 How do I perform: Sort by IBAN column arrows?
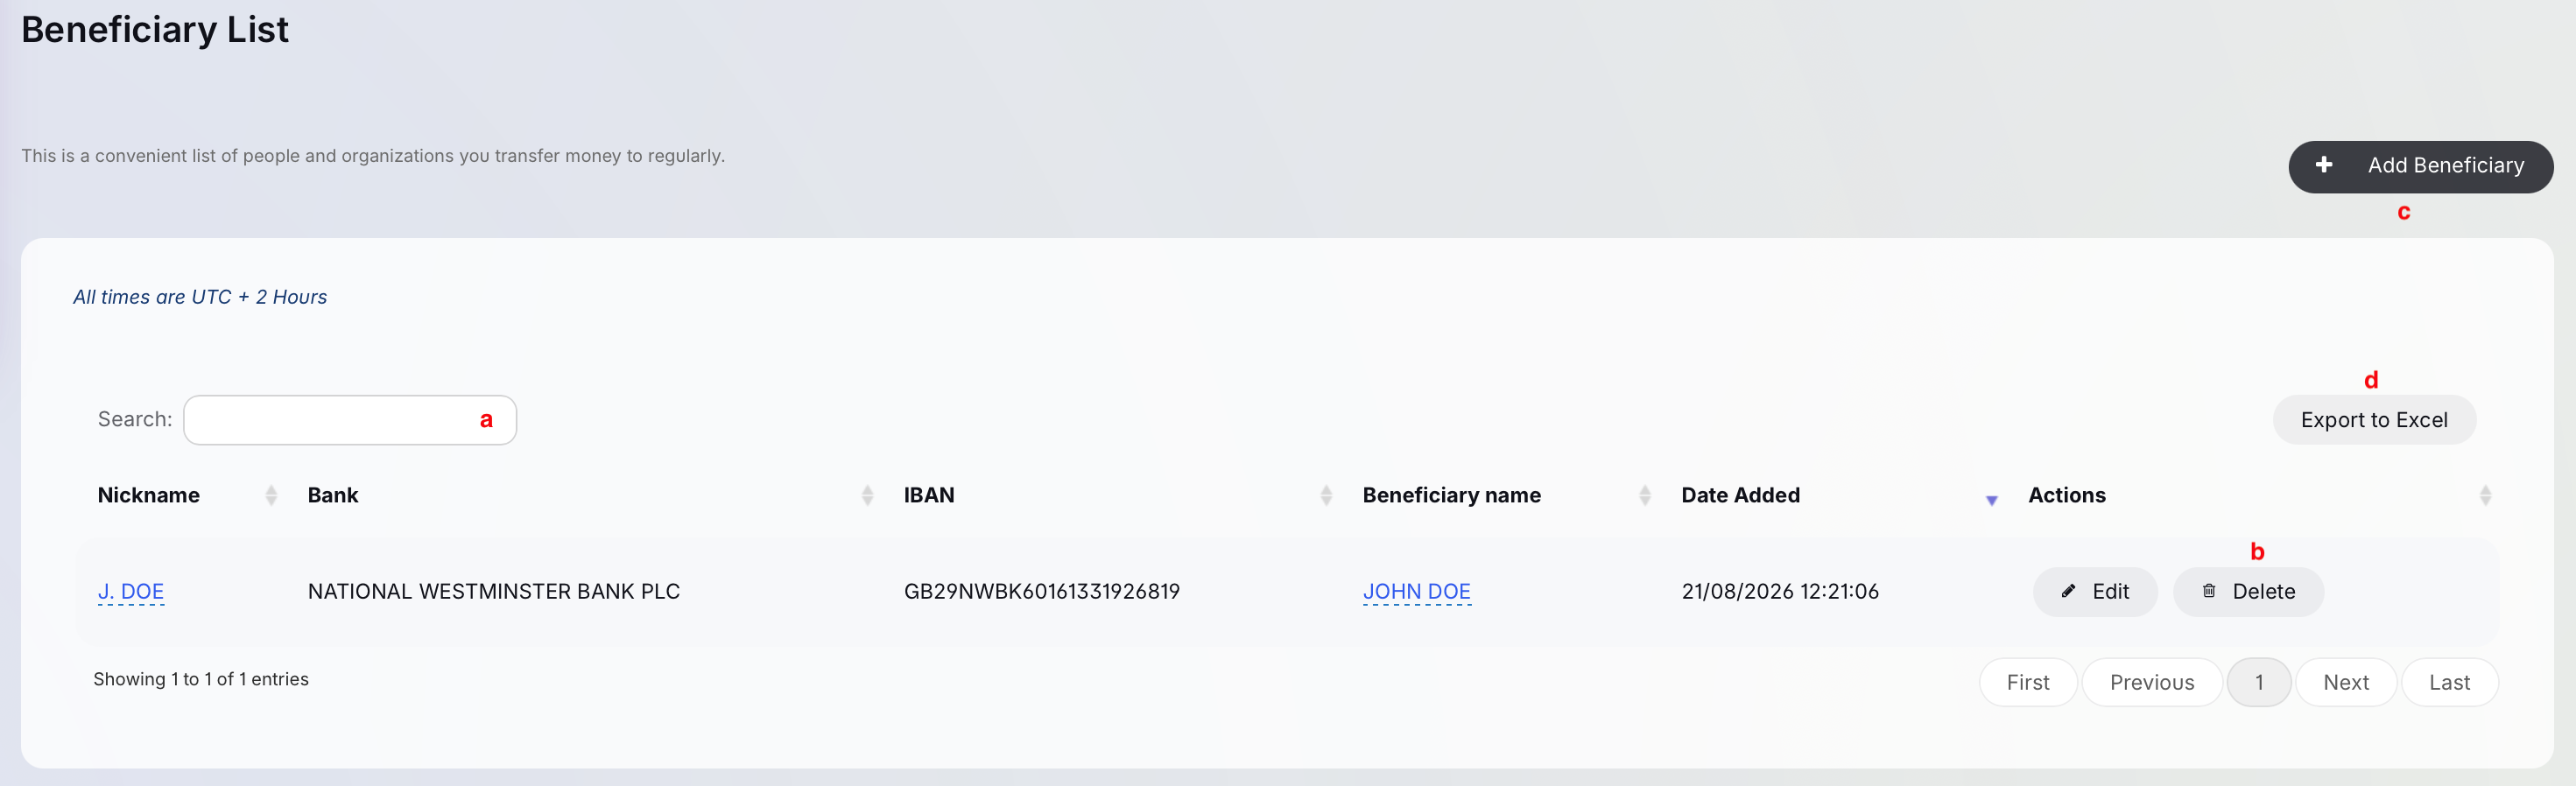pos(1326,495)
